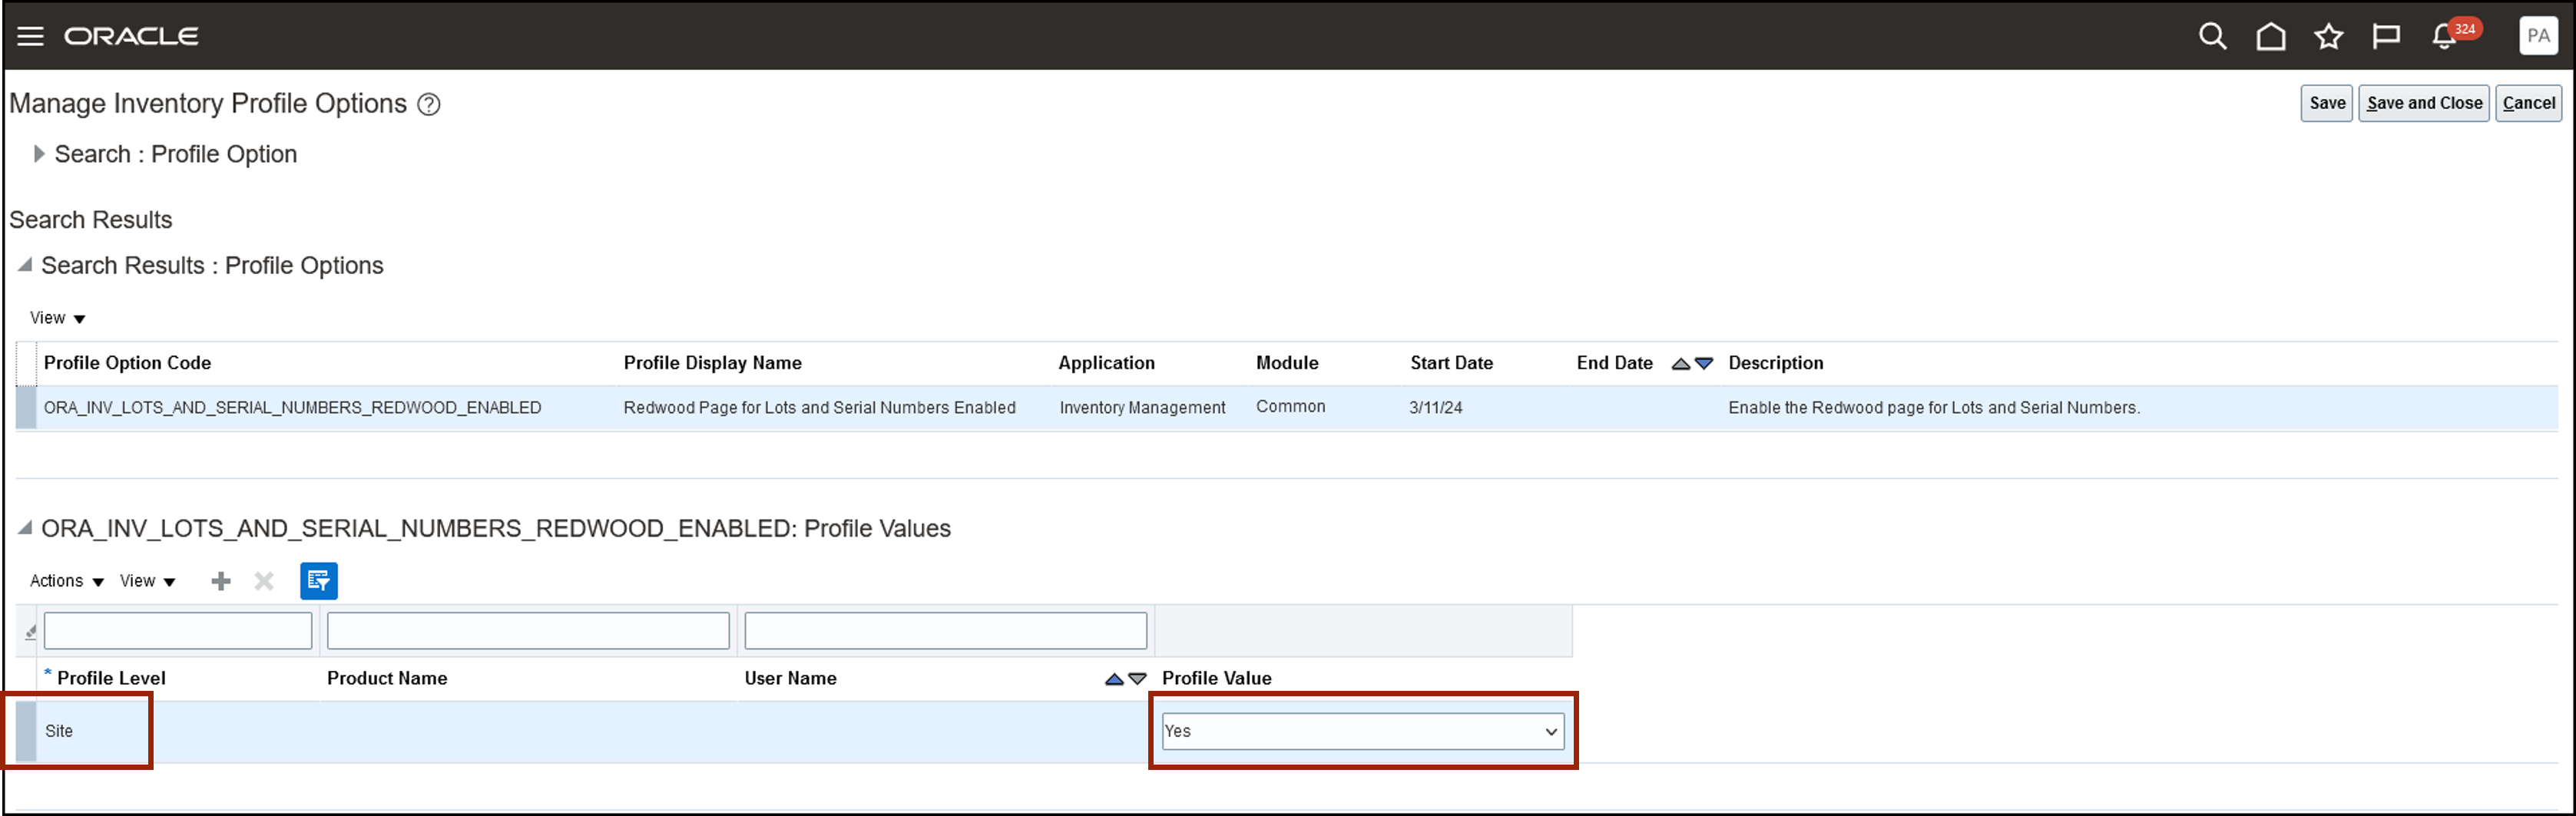The width and height of the screenshot is (2576, 816).
Task: Sort User Name column descending
Action: [1137, 679]
